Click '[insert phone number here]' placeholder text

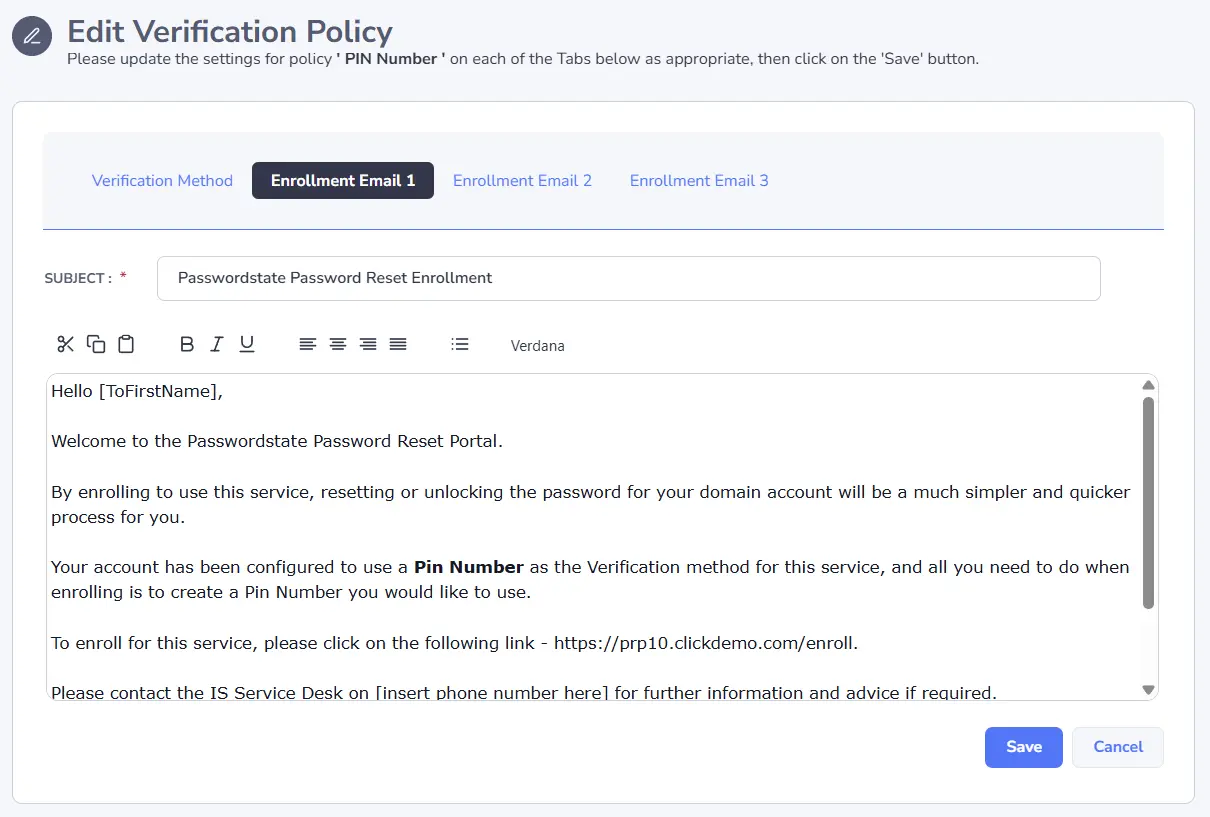492,692
